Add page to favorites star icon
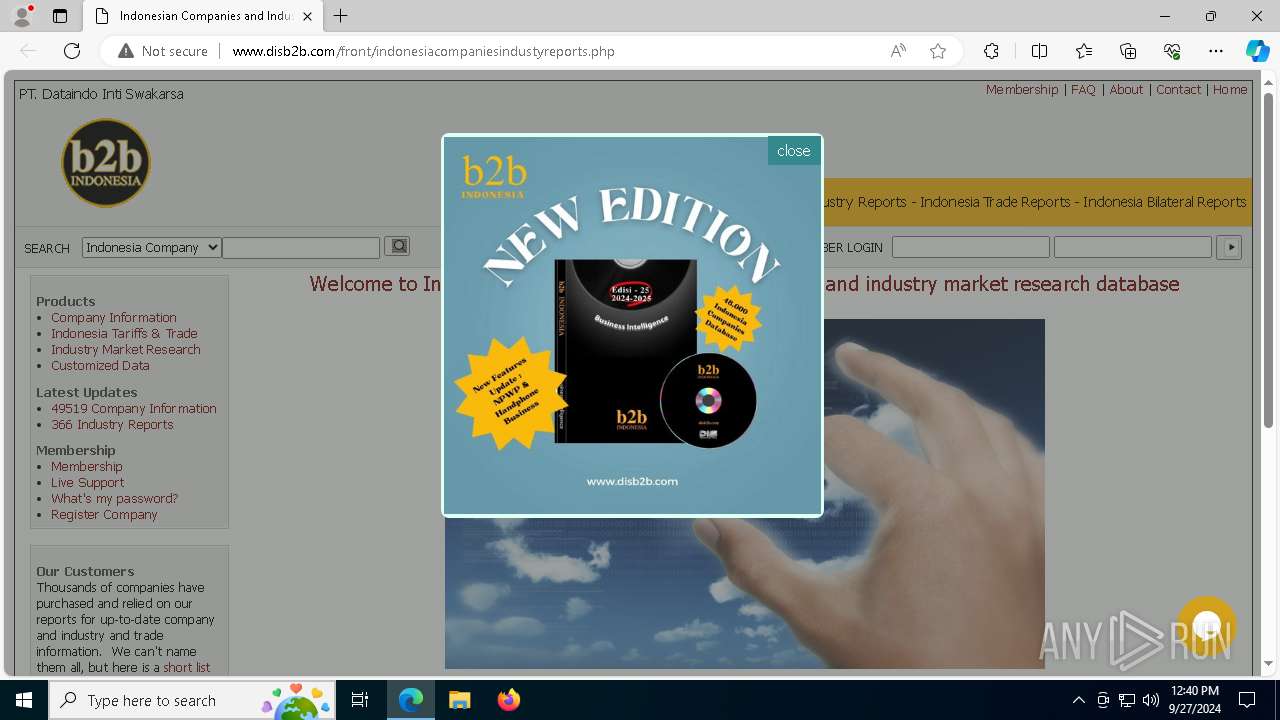1280x720 pixels. tap(938, 51)
